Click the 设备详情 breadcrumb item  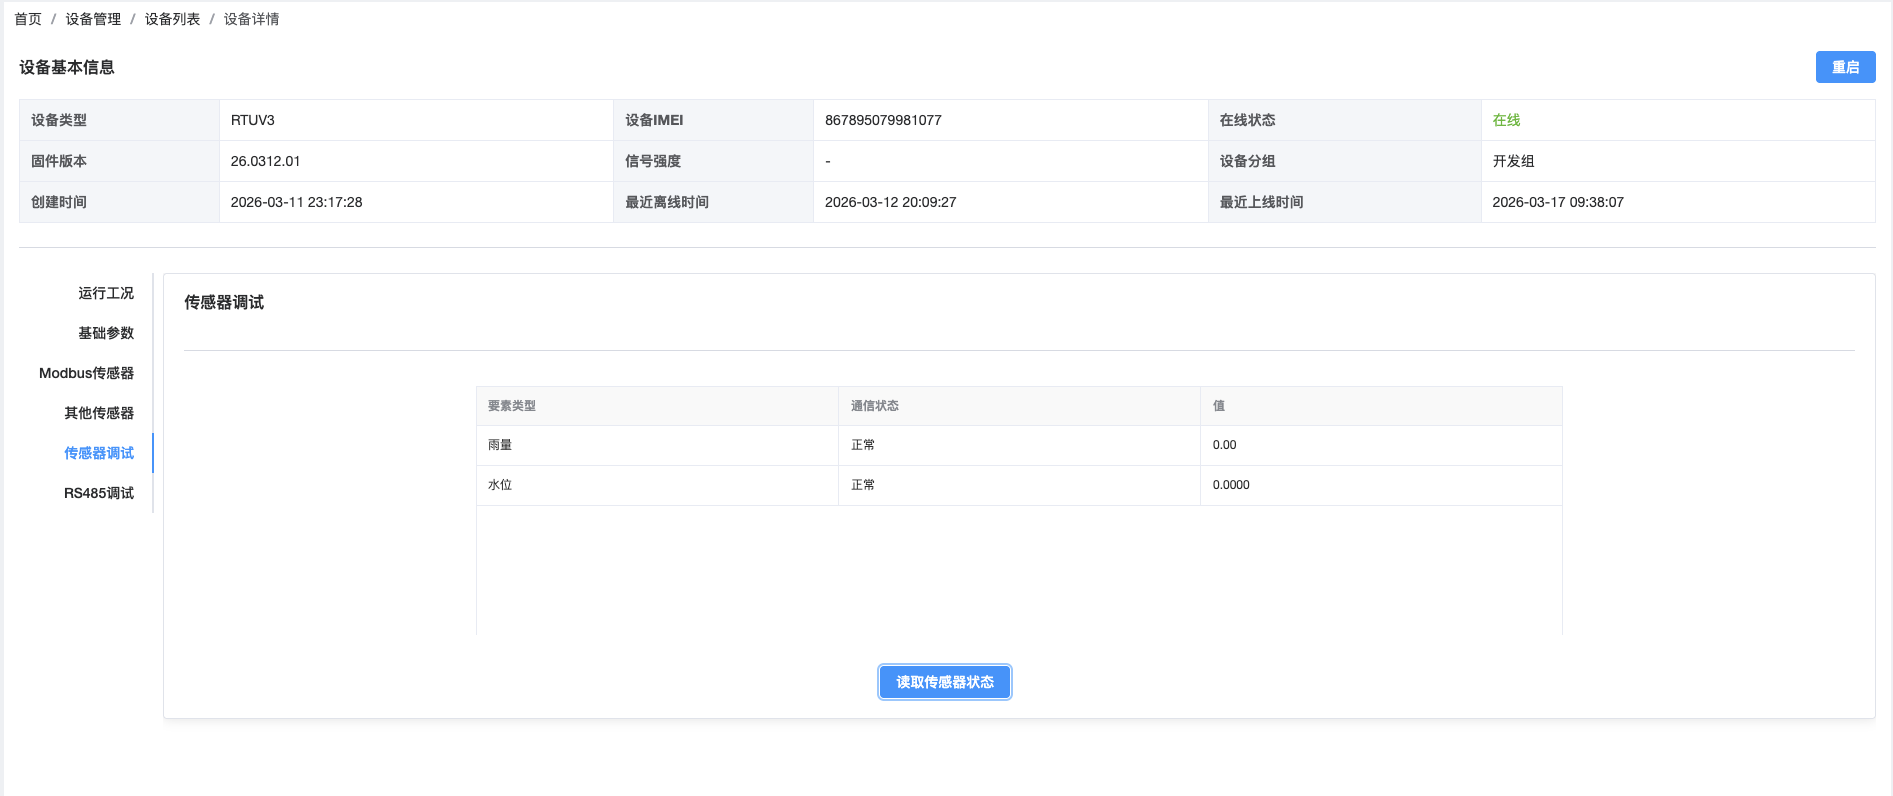point(251,19)
